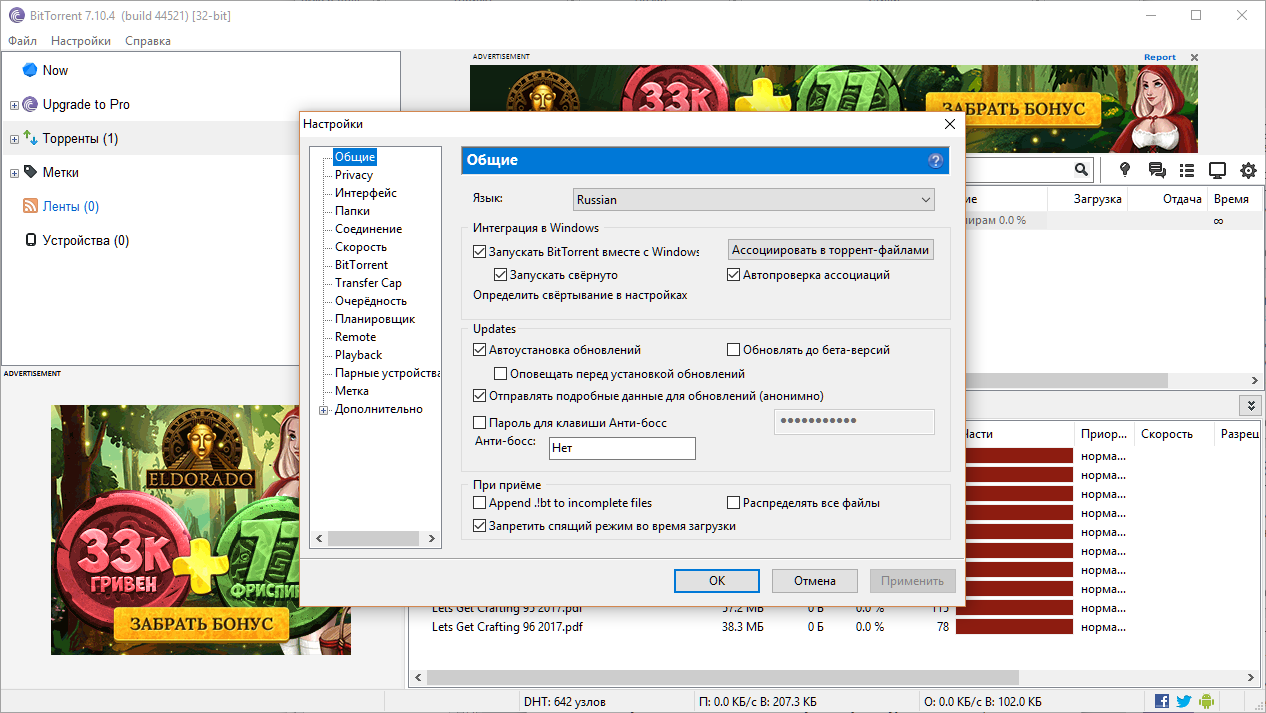Expand the Метки sidebar node
Image resolution: width=1266 pixels, height=713 pixels.
pos(14,173)
